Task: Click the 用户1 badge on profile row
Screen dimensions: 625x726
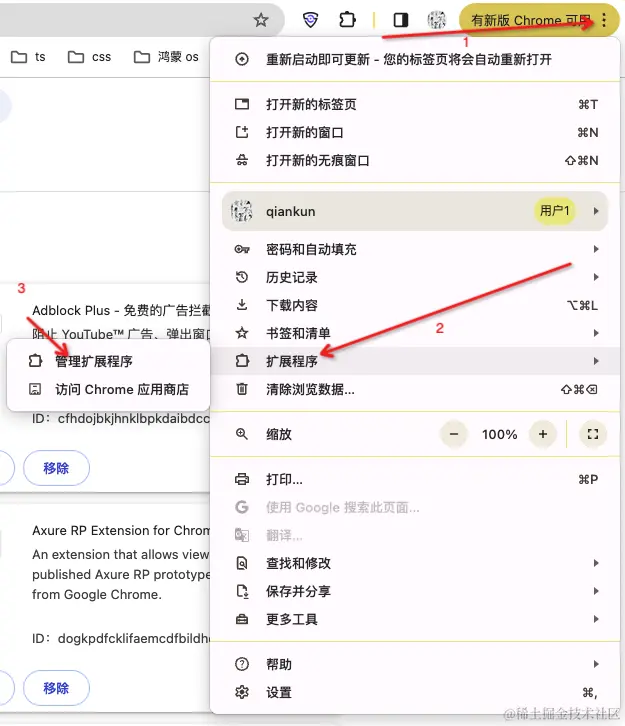Action: pyautogui.click(x=554, y=211)
